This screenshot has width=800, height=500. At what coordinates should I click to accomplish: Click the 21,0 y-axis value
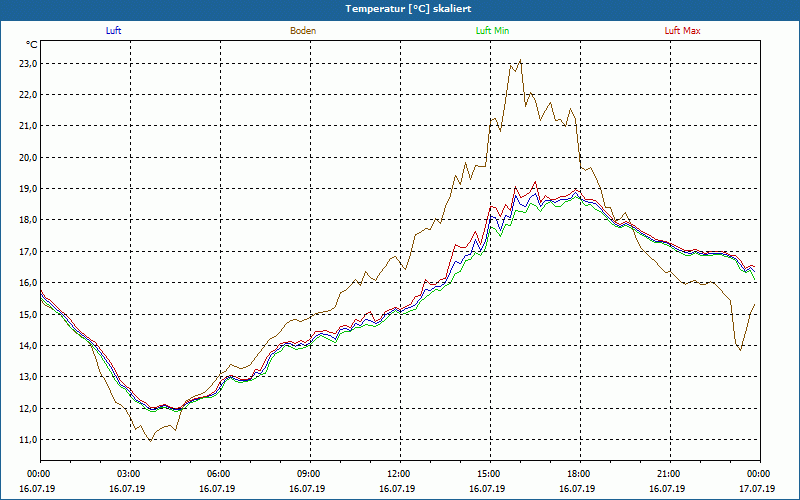[x=28, y=126]
